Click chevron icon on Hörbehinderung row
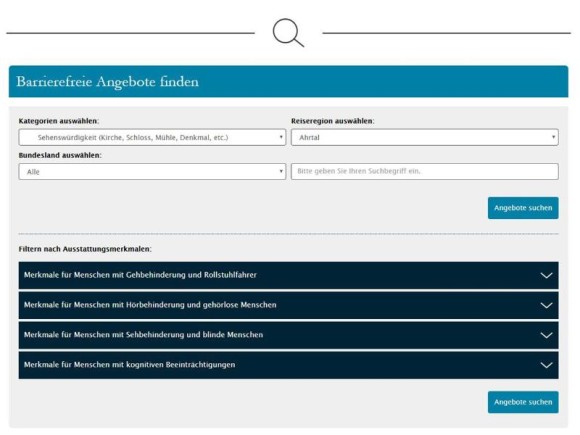This screenshot has width=580, height=435. (x=546, y=305)
